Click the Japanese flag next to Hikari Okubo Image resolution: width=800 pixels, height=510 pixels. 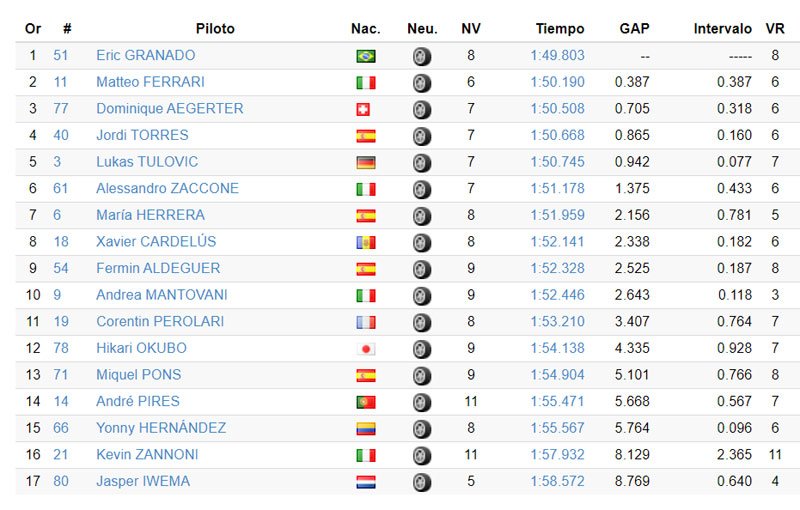pos(366,349)
